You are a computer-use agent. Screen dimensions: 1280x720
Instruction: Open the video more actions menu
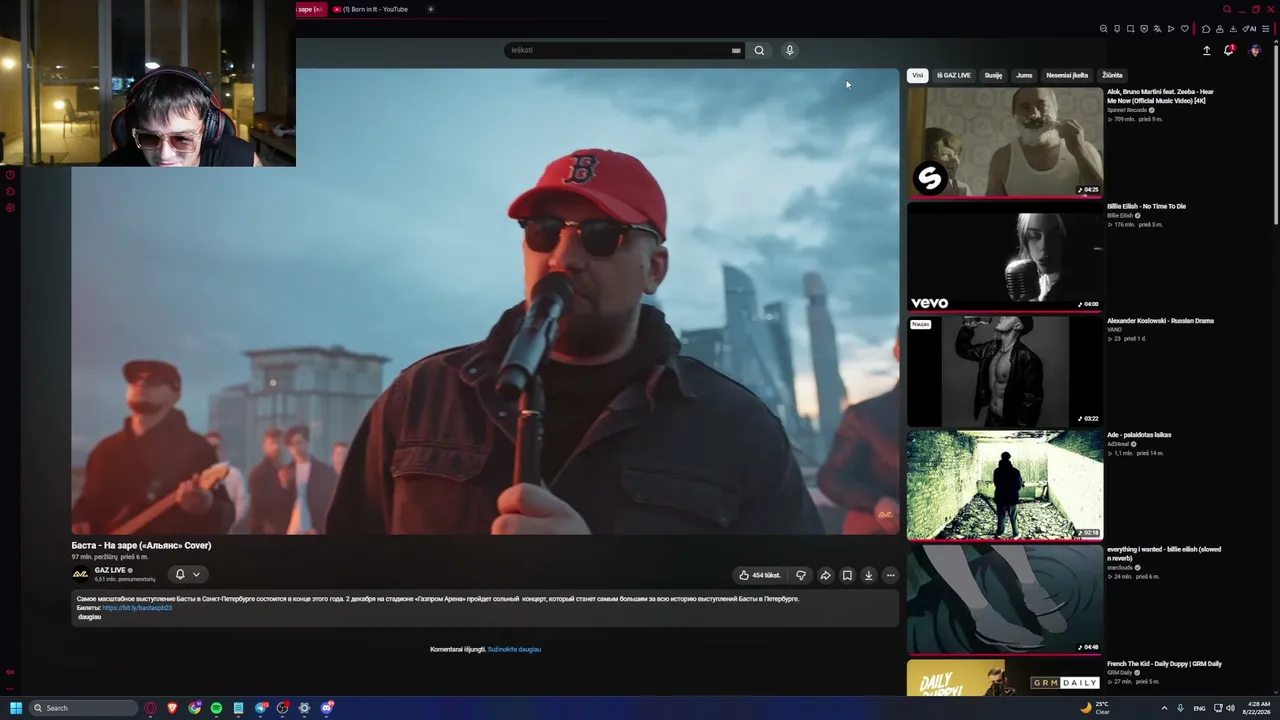pyautogui.click(x=890, y=575)
